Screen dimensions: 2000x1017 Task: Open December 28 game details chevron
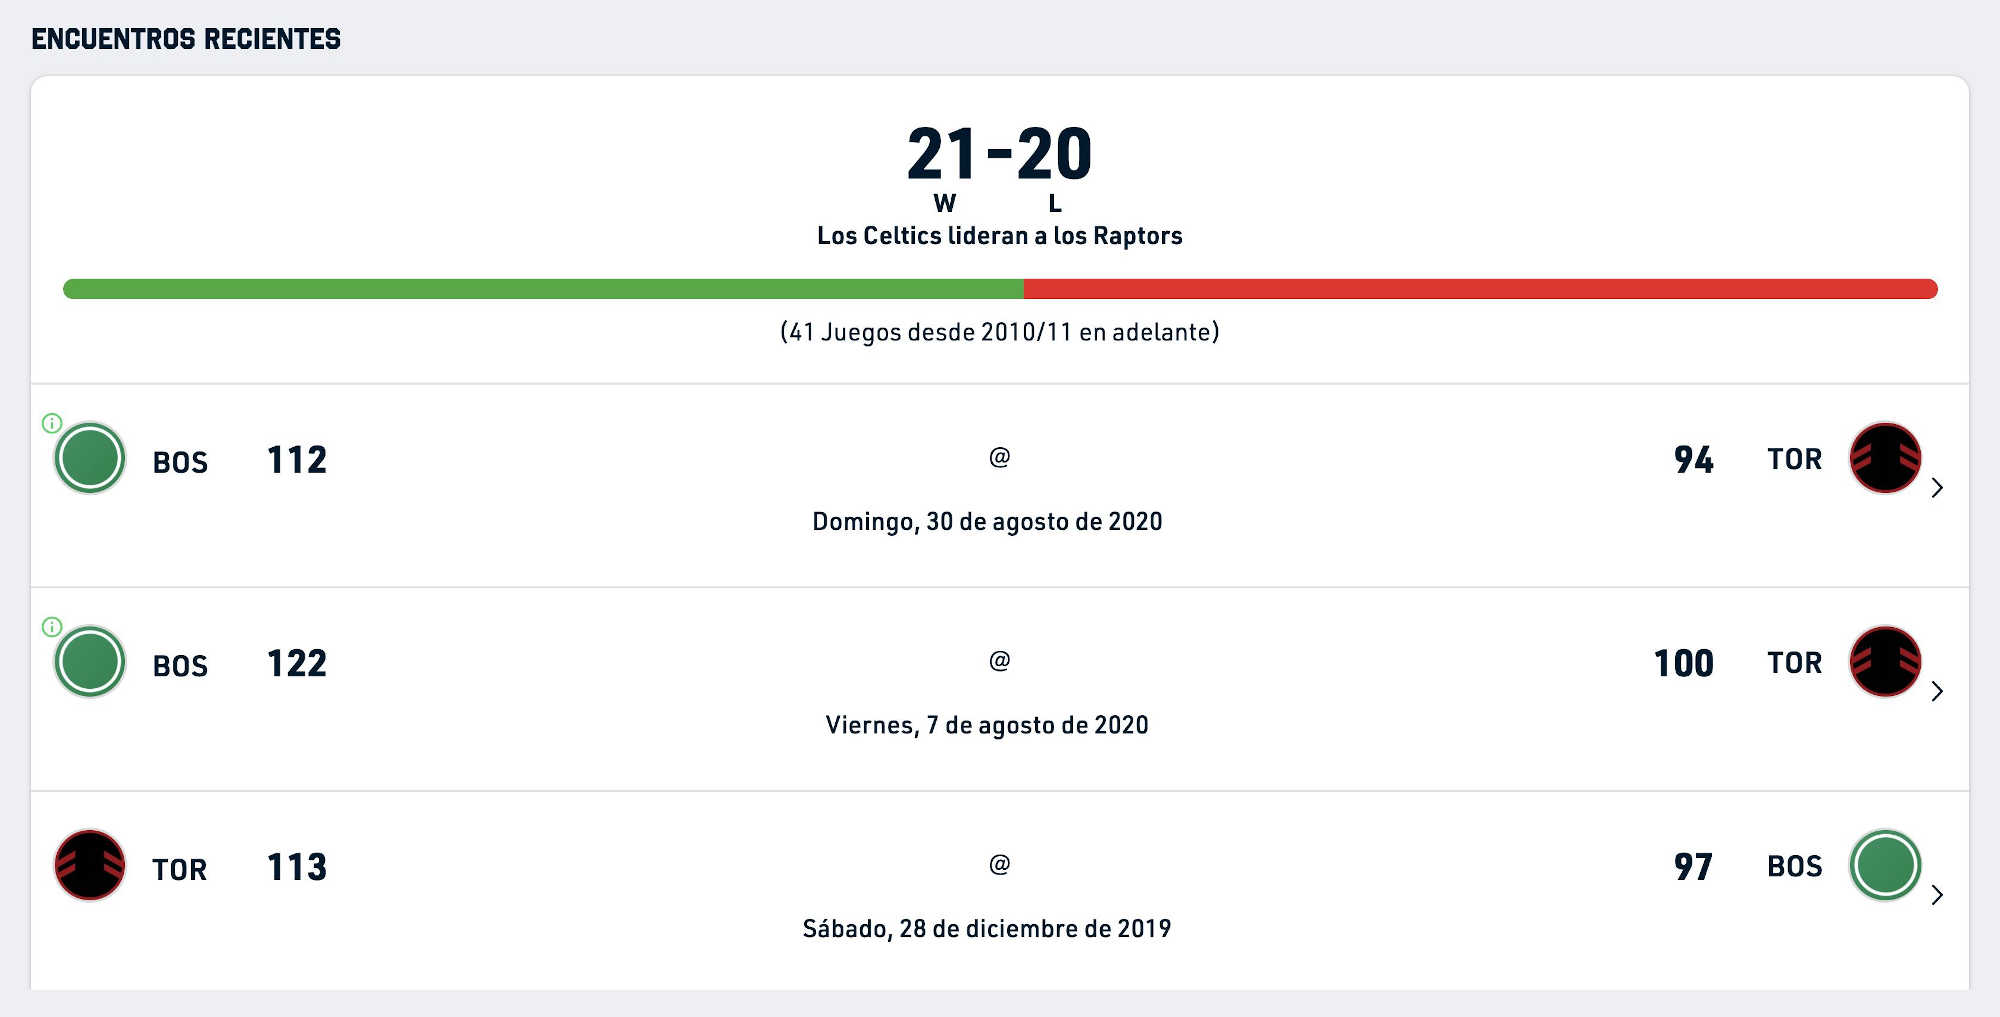(1937, 895)
